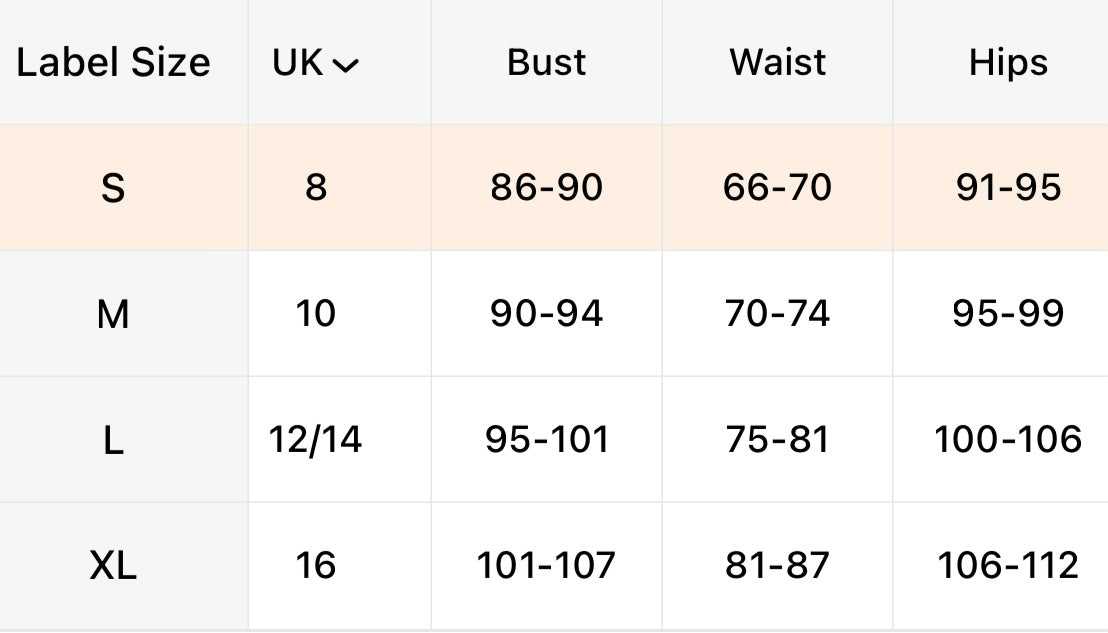
Task: Click waist measurement 70-74
Action: coord(777,314)
